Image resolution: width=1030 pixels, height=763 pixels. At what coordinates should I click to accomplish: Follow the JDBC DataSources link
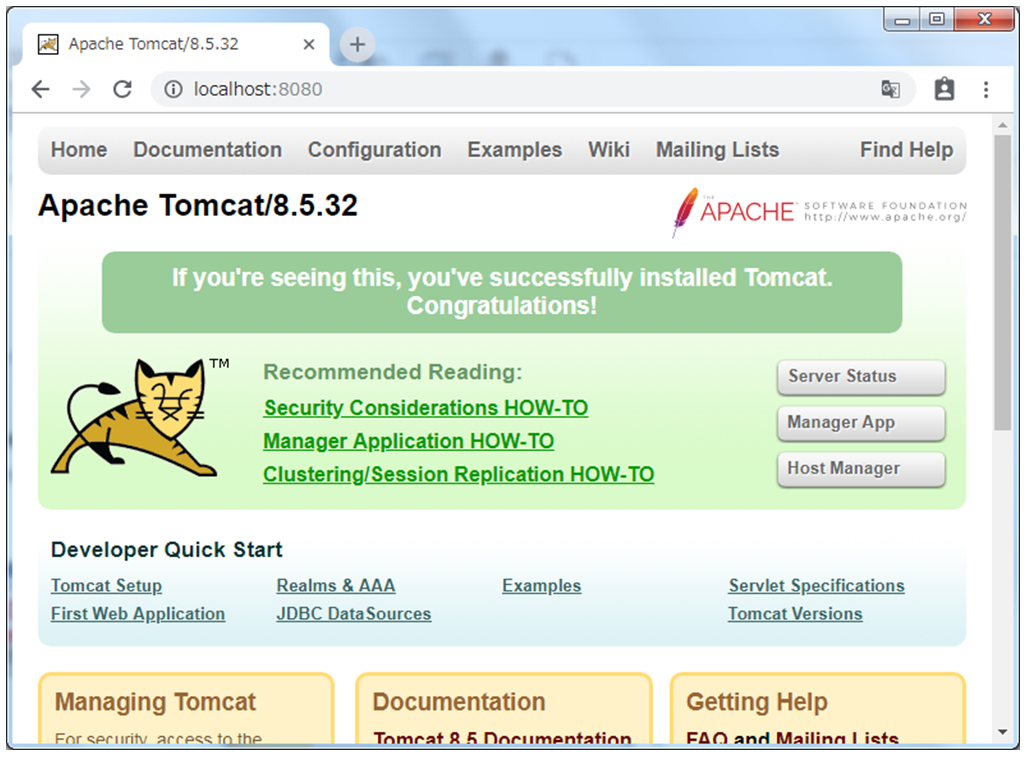[x=353, y=614]
